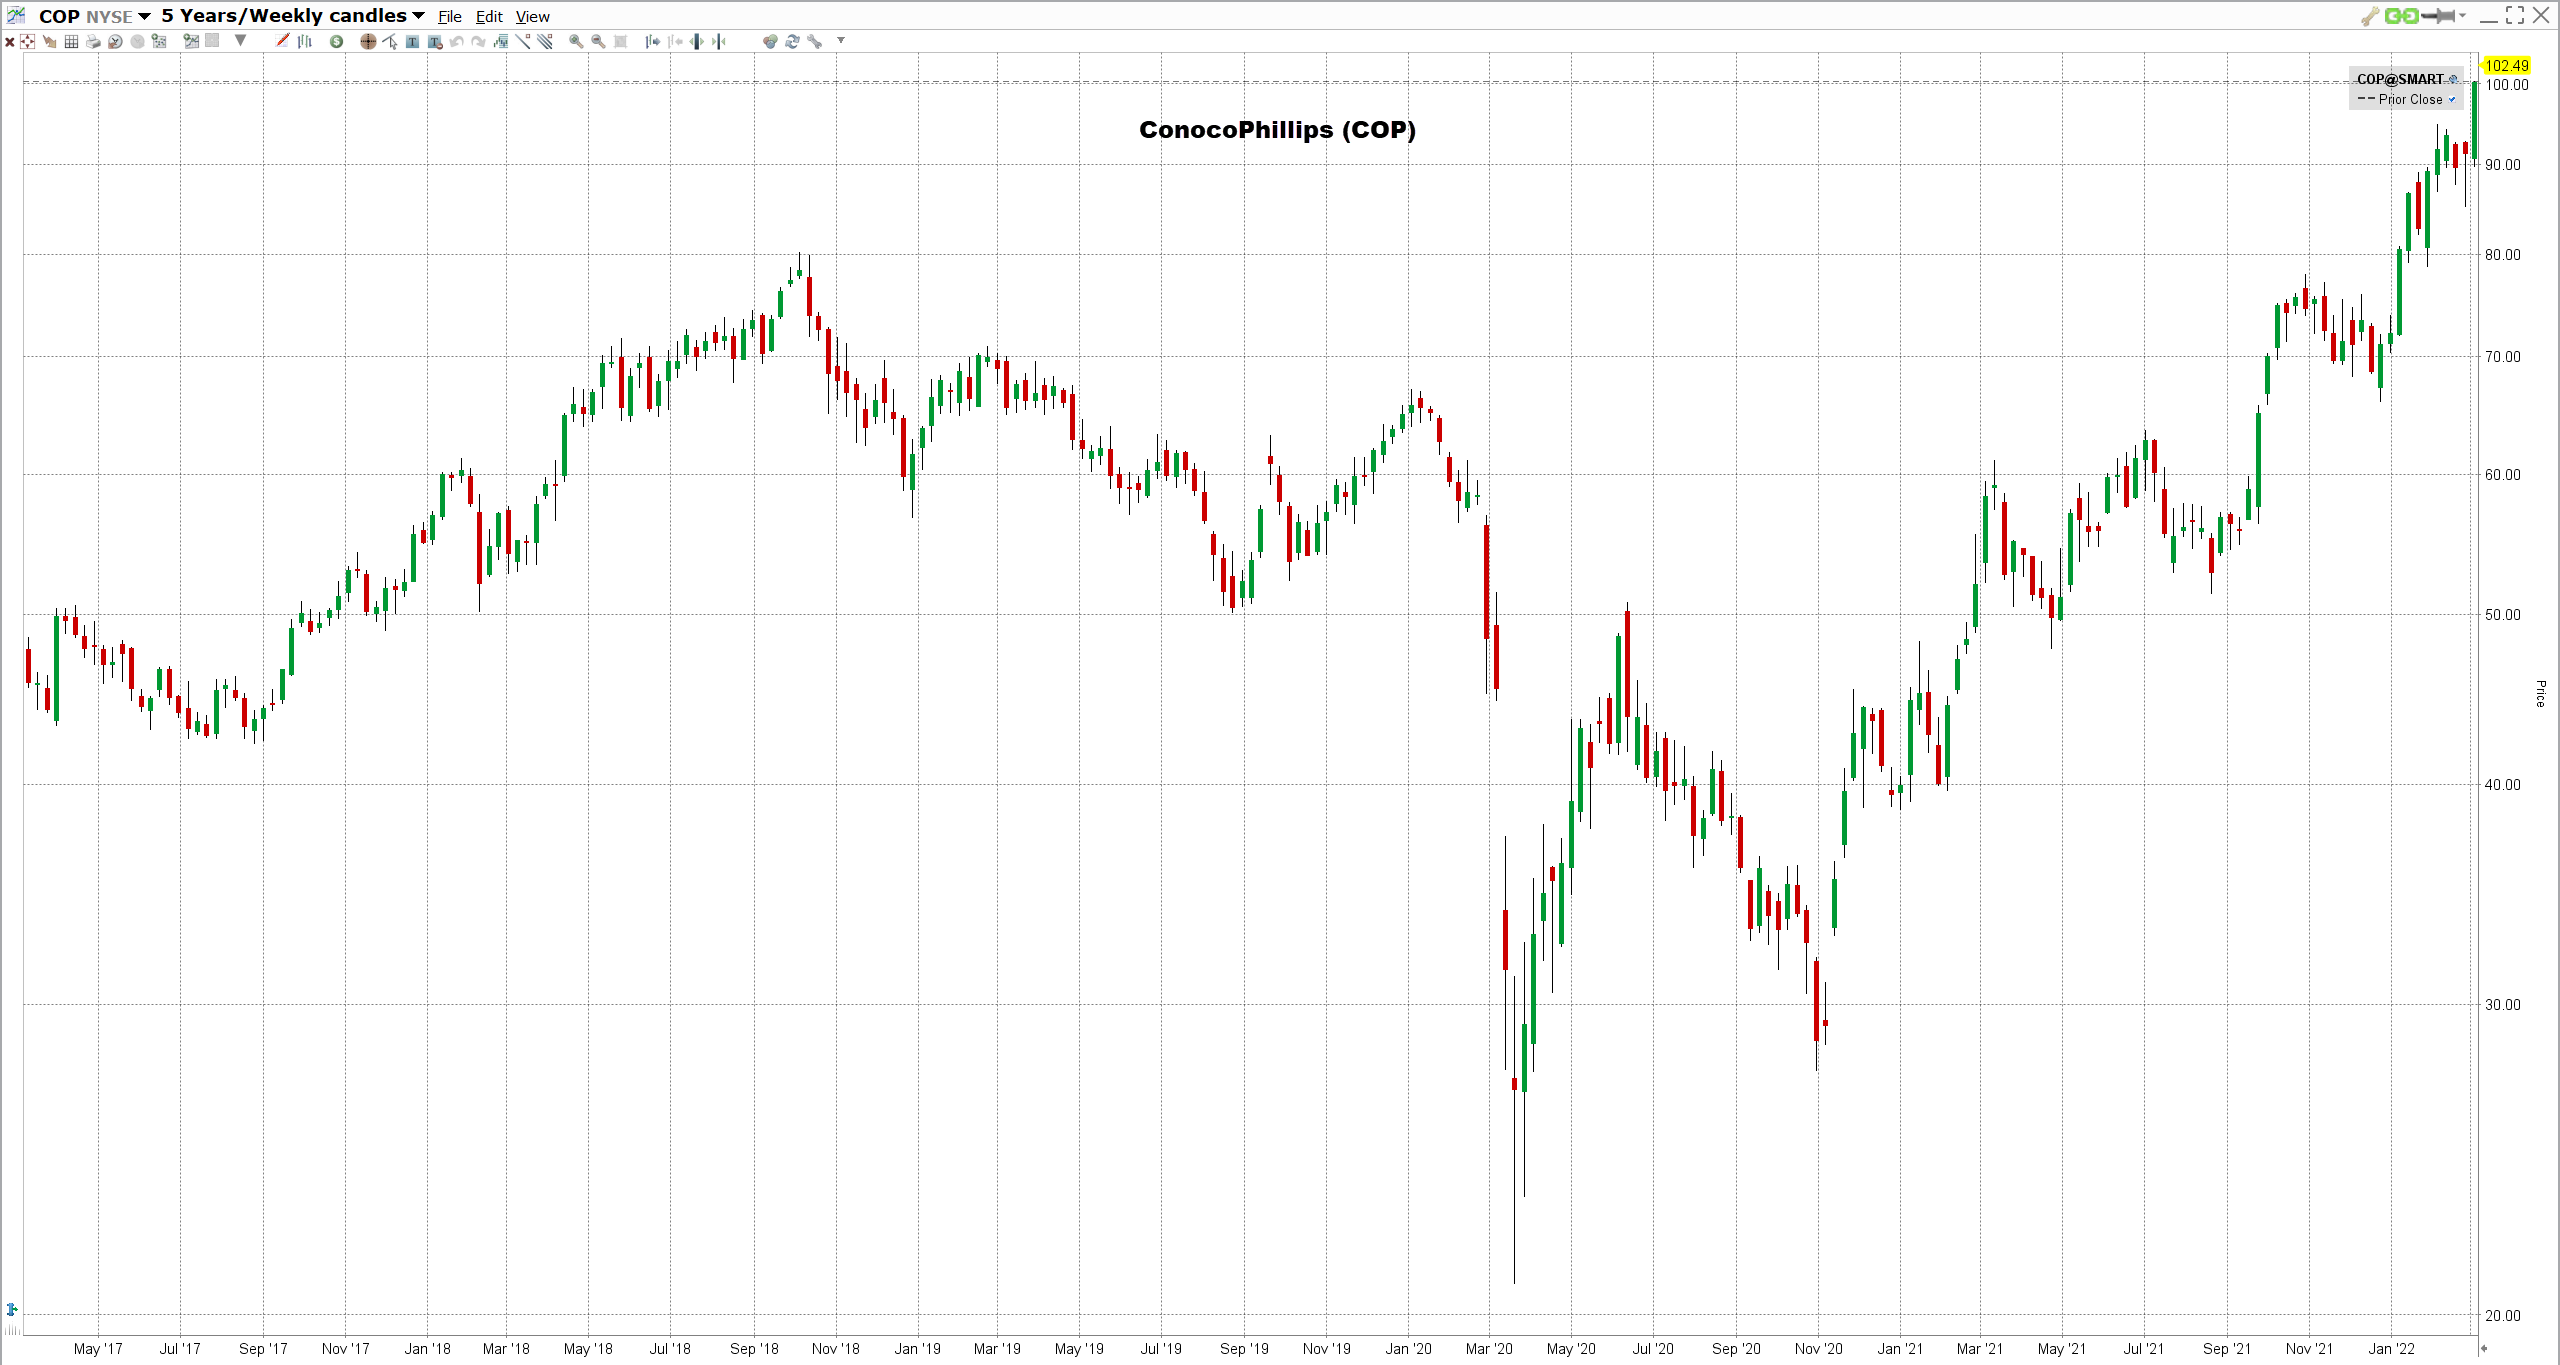Click the chart with green plus icon
The height and width of the screenshot is (1365, 2560).
click(x=191, y=41)
